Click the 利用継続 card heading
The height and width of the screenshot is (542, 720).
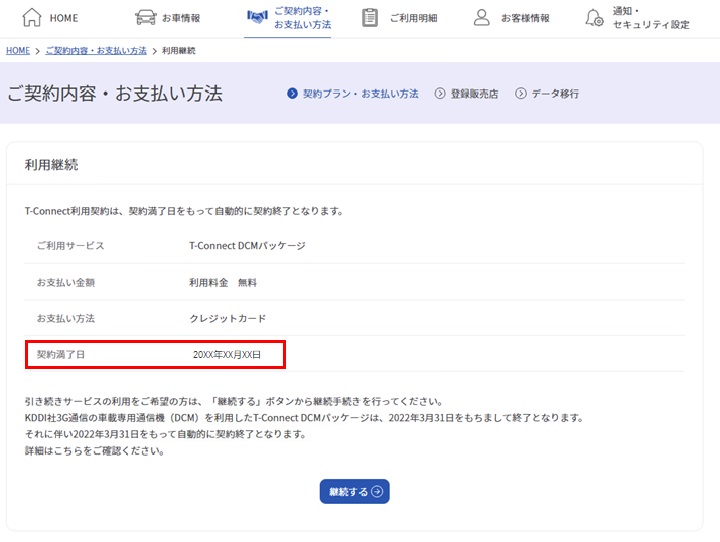point(51,164)
